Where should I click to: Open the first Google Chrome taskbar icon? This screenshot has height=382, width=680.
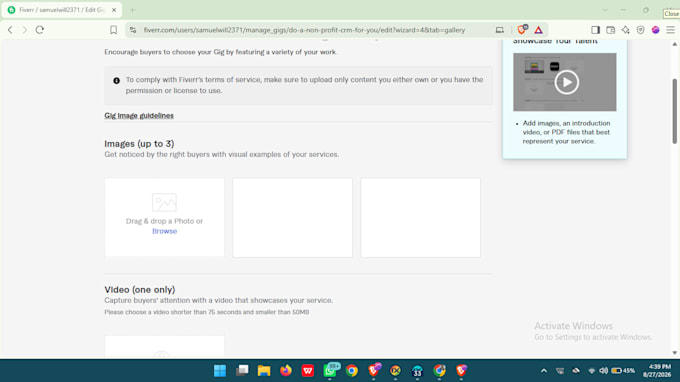click(352, 371)
